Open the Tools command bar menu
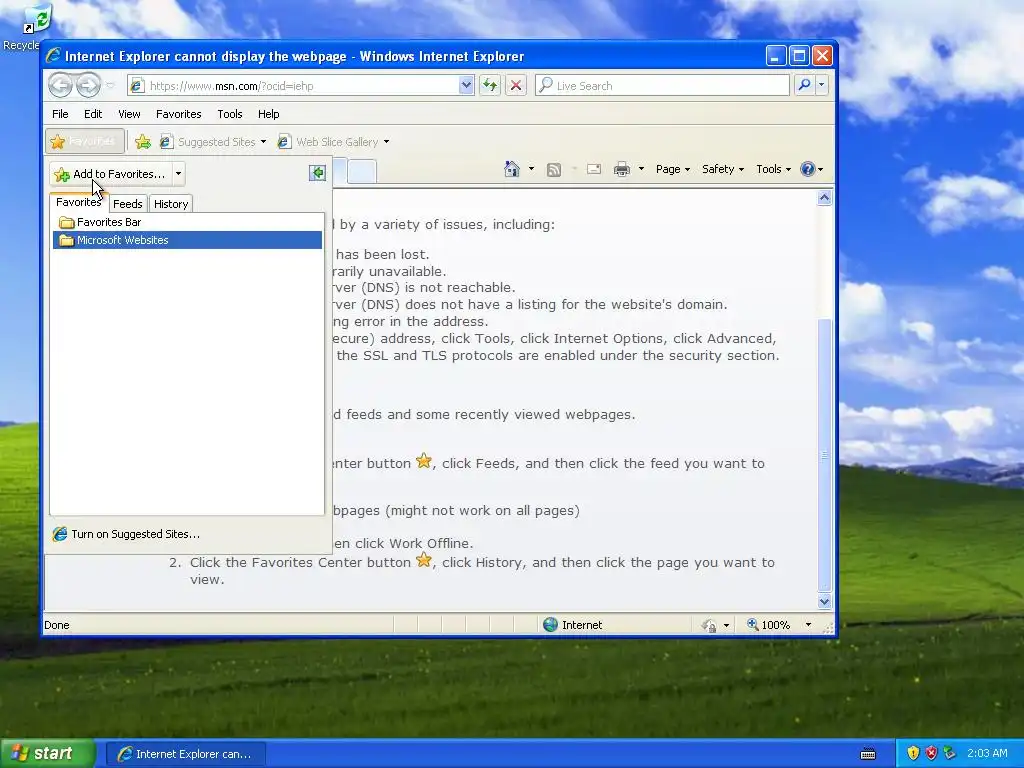Screen dimensions: 1024x768 pyautogui.click(x=773, y=169)
